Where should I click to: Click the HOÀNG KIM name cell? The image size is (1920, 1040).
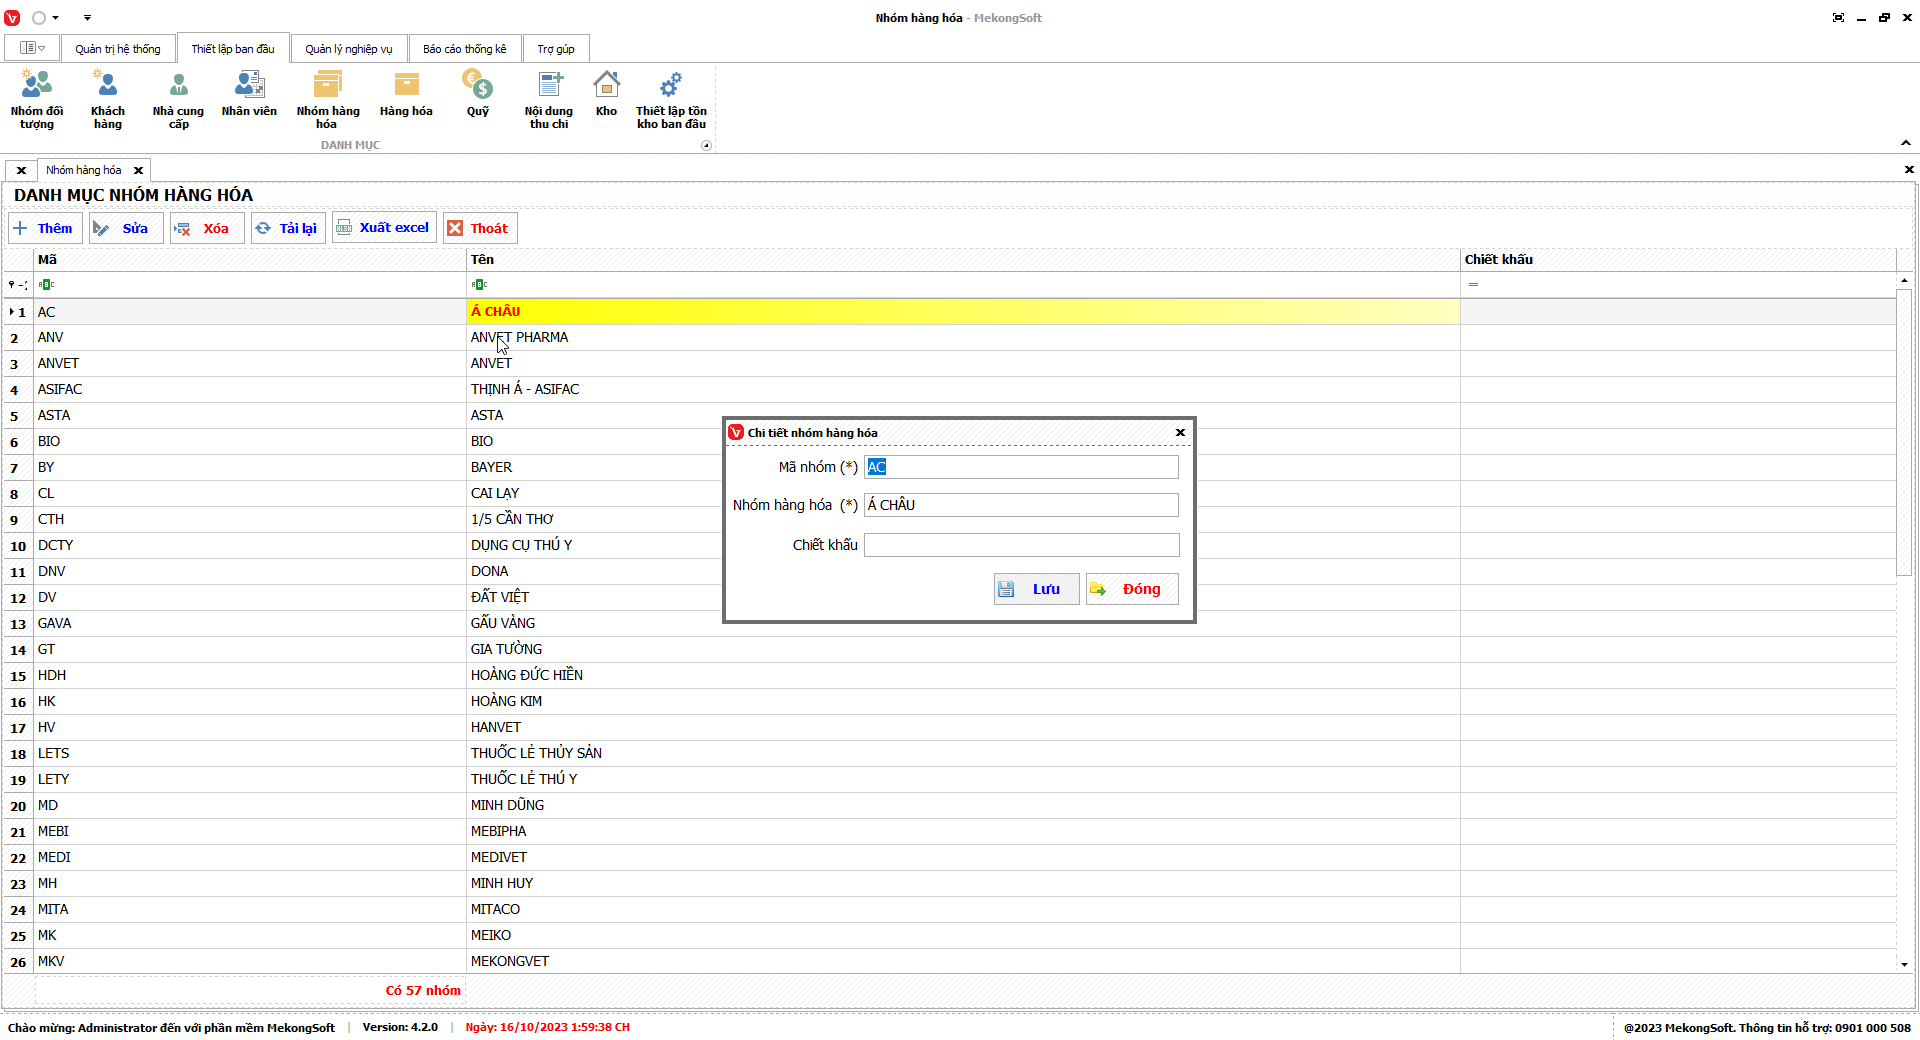[x=963, y=702]
